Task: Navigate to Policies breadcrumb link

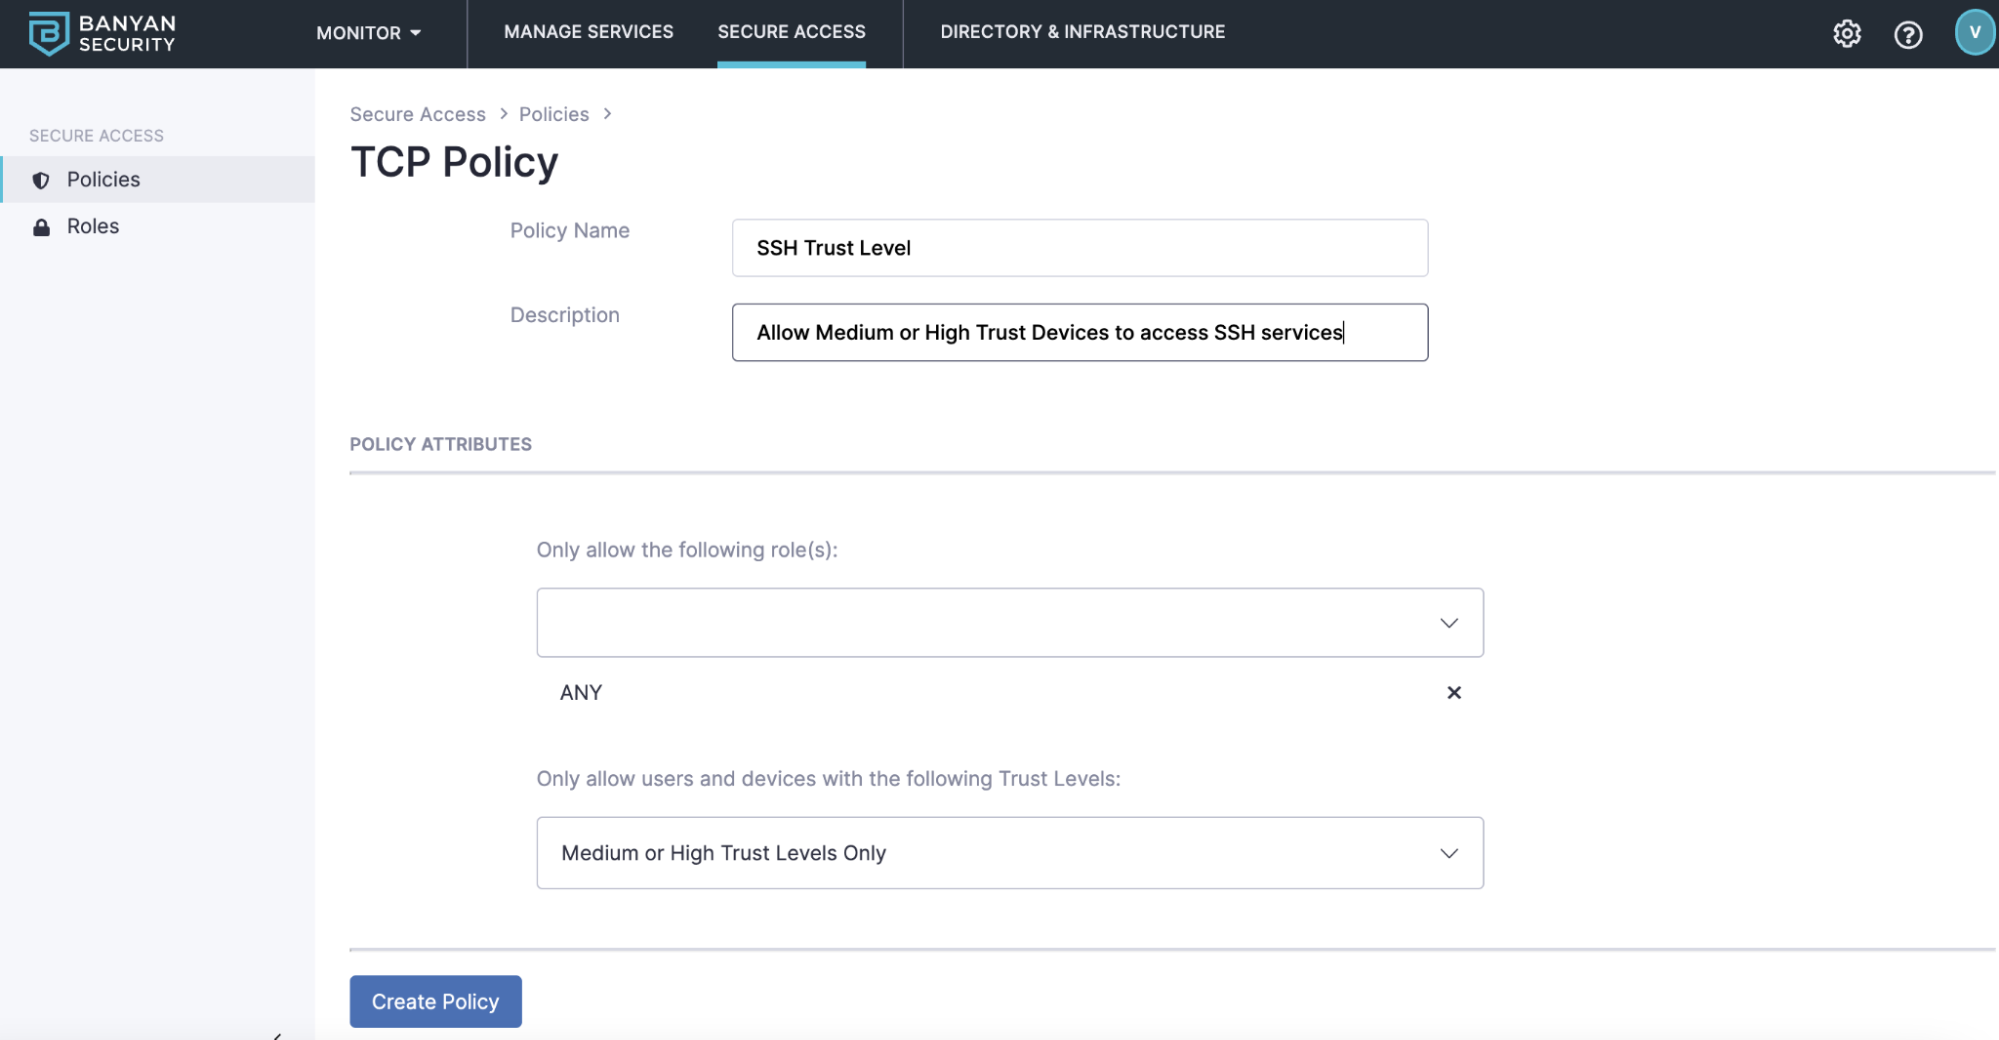Action: coord(553,114)
